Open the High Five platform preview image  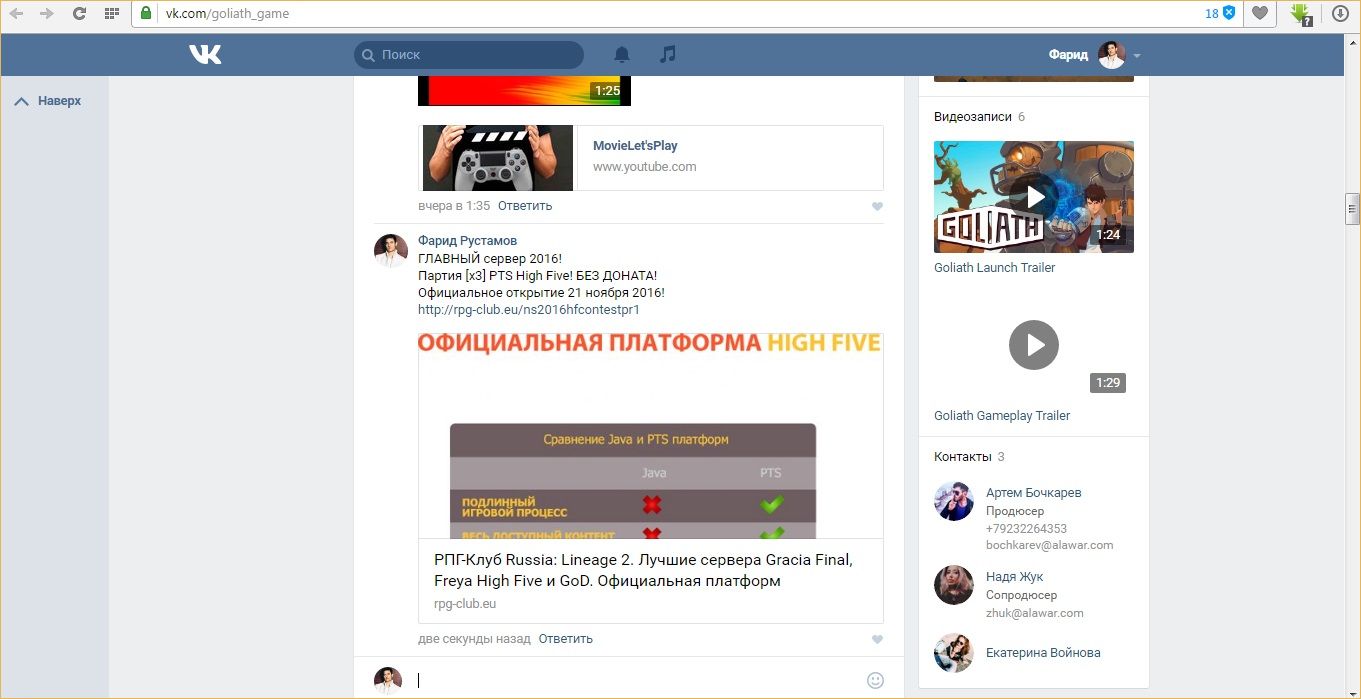[x=650, y=436]
